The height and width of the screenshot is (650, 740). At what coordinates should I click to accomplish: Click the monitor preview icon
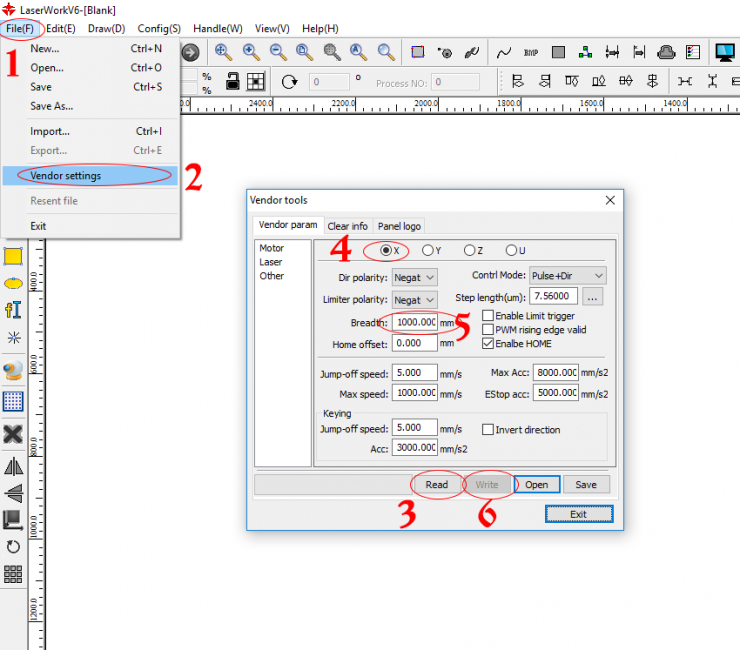(724, 52)
